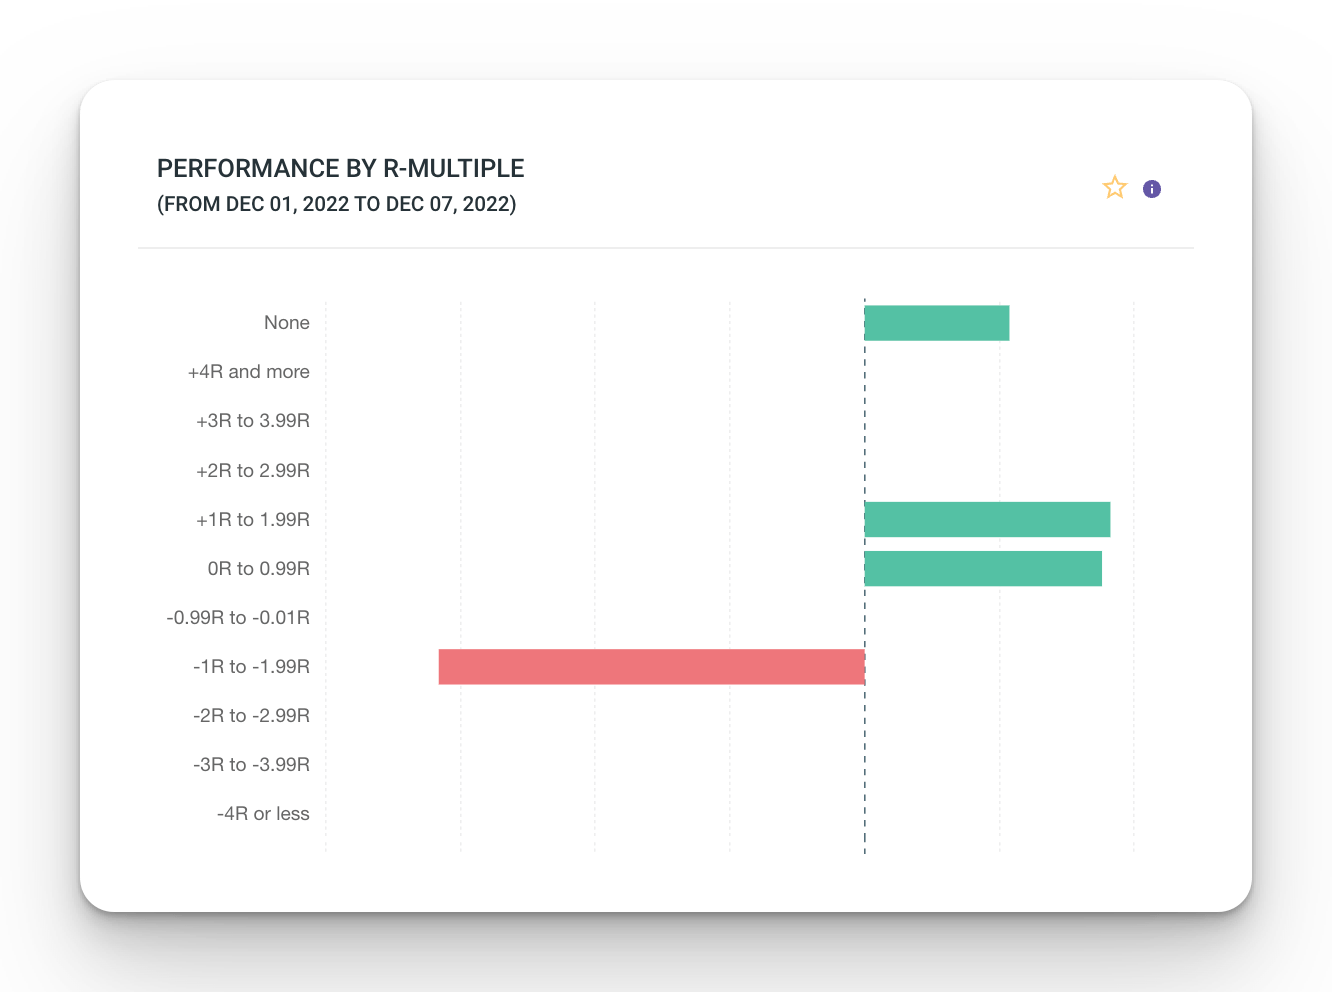Viewport: 1332px width, 992px height.
Task: Click the "-2R to -2.99R" label
Action: click(x=251, y=716)
